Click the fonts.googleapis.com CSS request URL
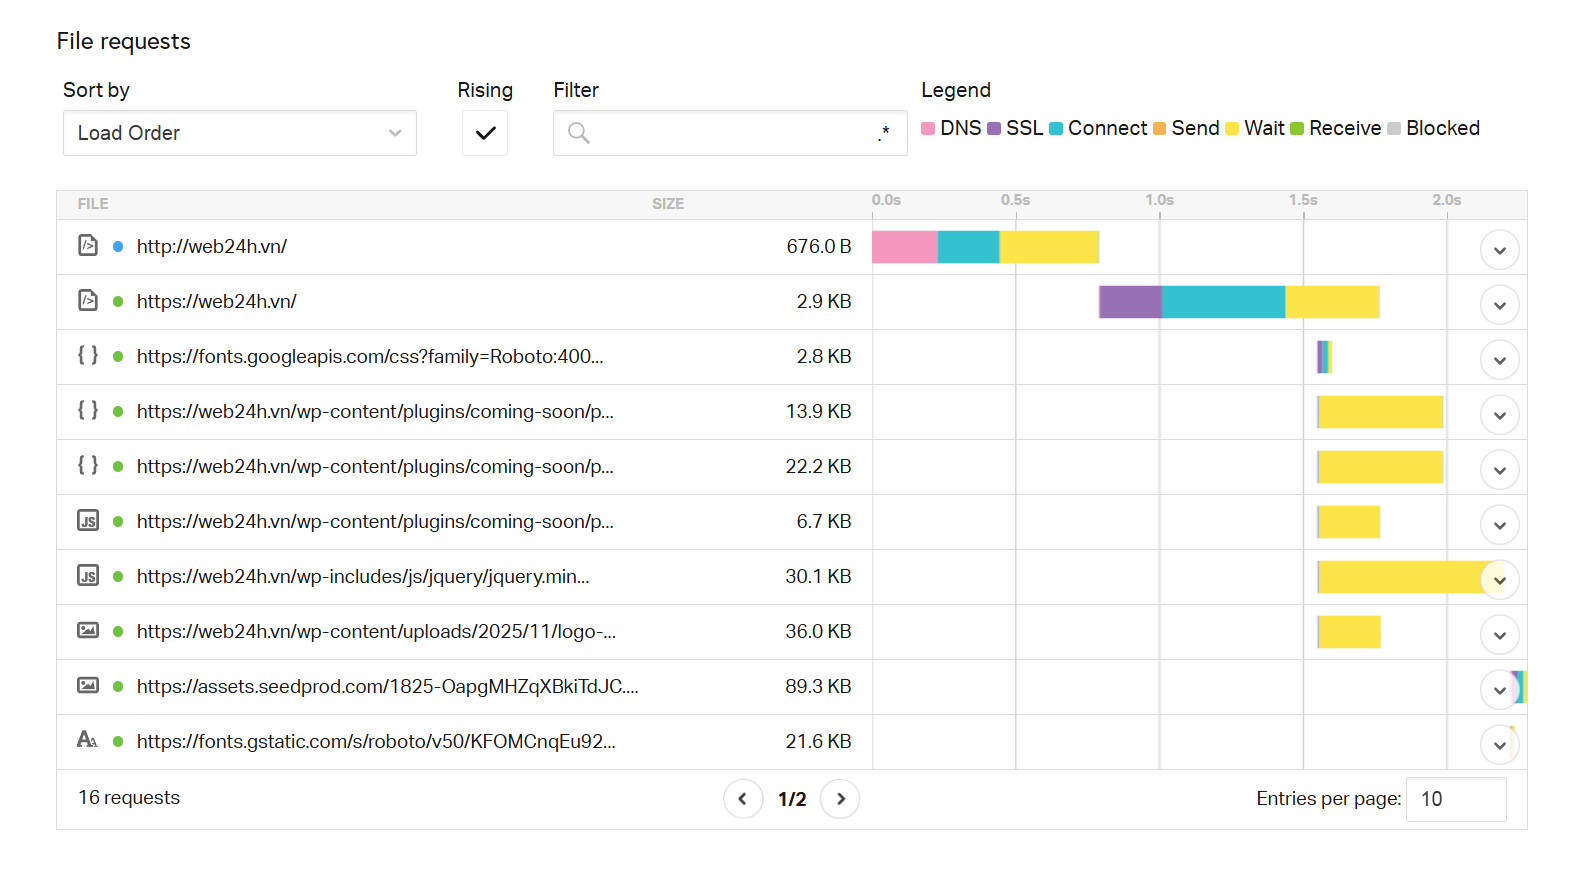Image resolution: width=1580 pixels, height=872 pixels. click(370, 357)
